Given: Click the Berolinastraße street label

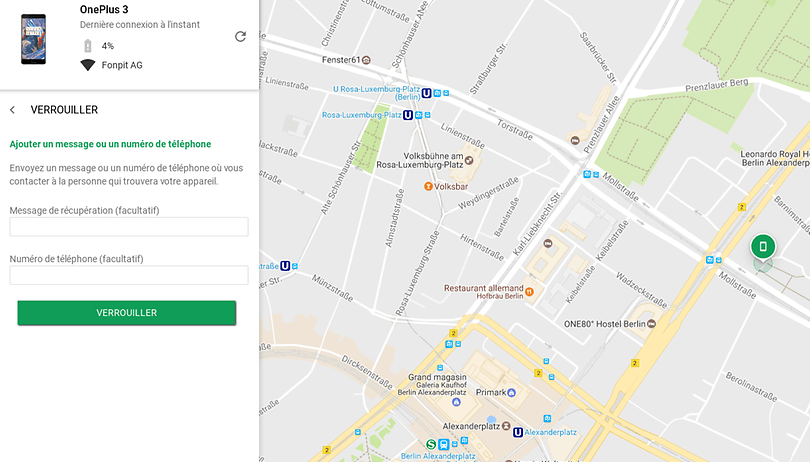Looking at the screenshot, I should point(751,387).
